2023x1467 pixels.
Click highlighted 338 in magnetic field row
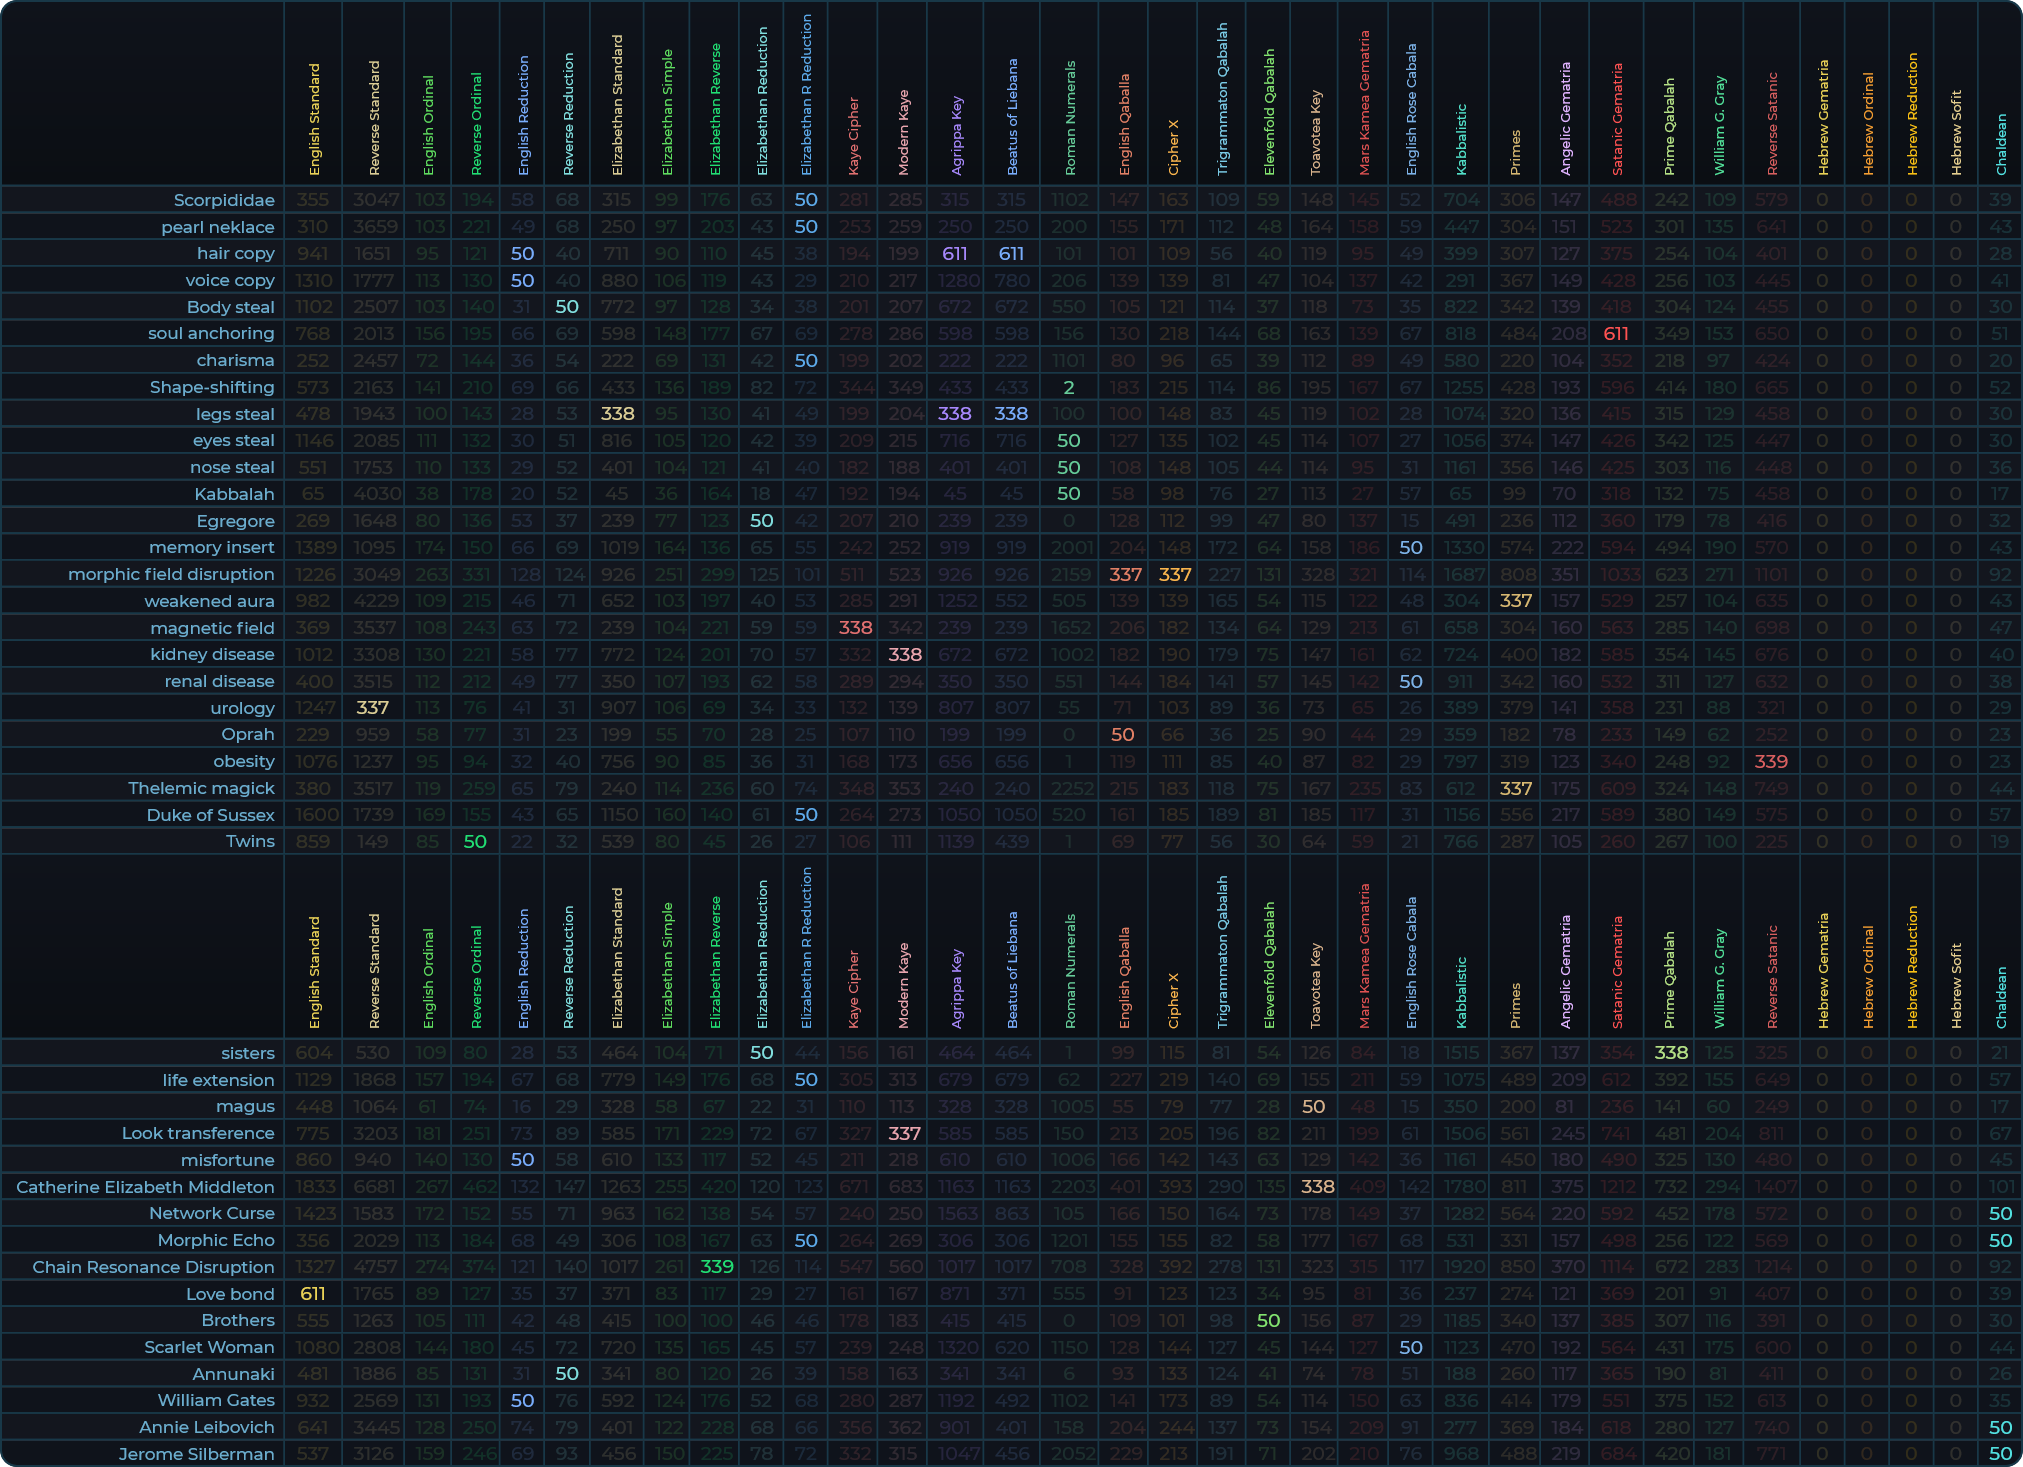point(855,628)
